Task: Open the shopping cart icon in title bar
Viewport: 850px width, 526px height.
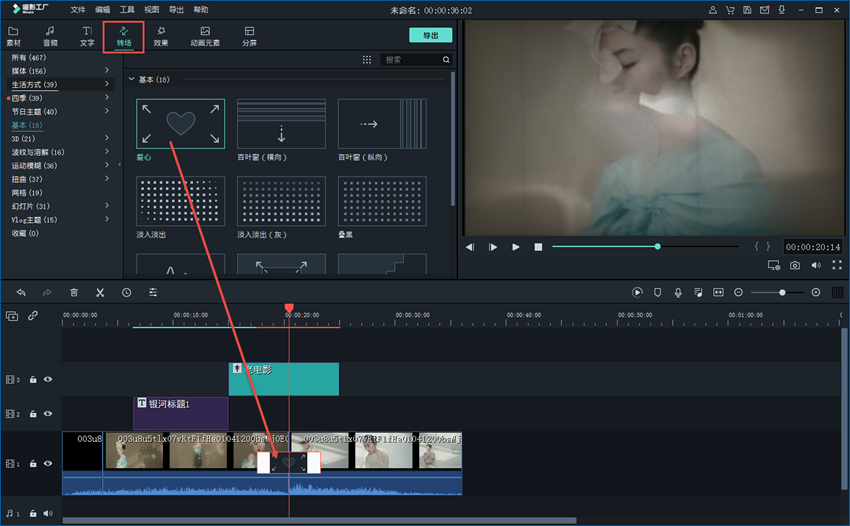Action: [732, 9]
